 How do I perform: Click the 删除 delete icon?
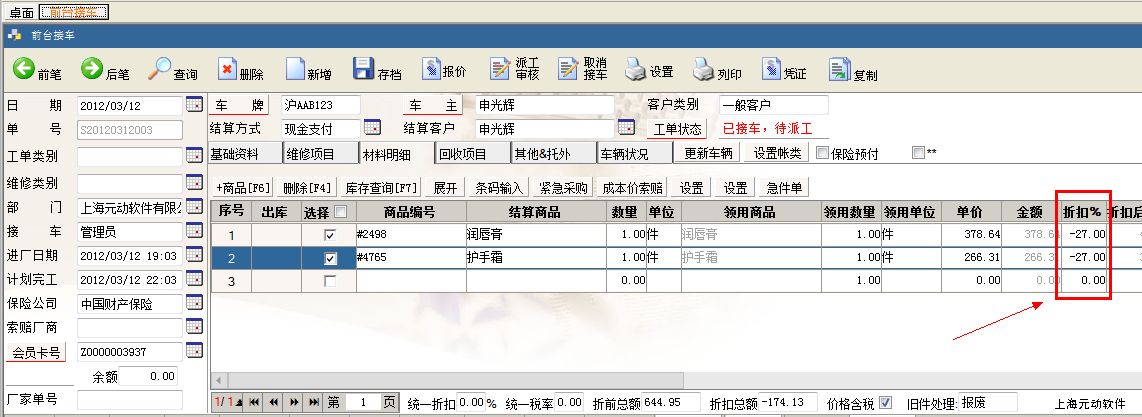227,69
